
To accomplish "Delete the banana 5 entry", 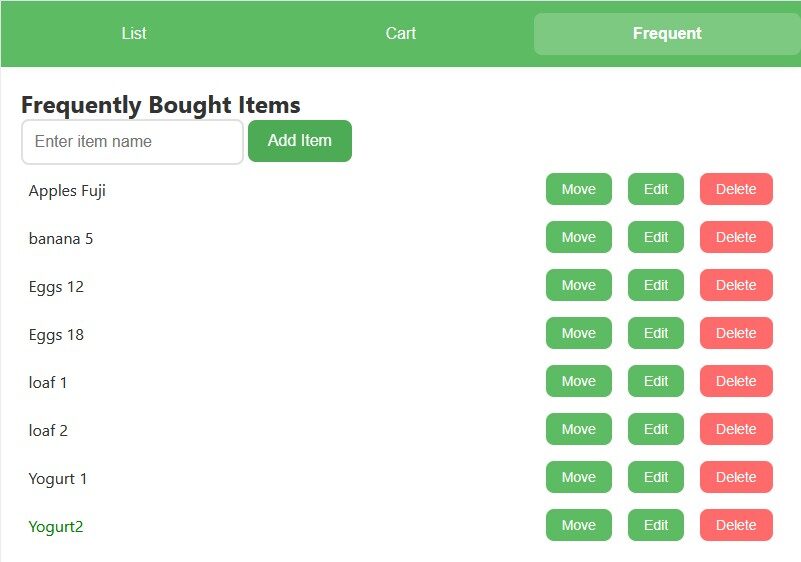I will coord(736,237).
